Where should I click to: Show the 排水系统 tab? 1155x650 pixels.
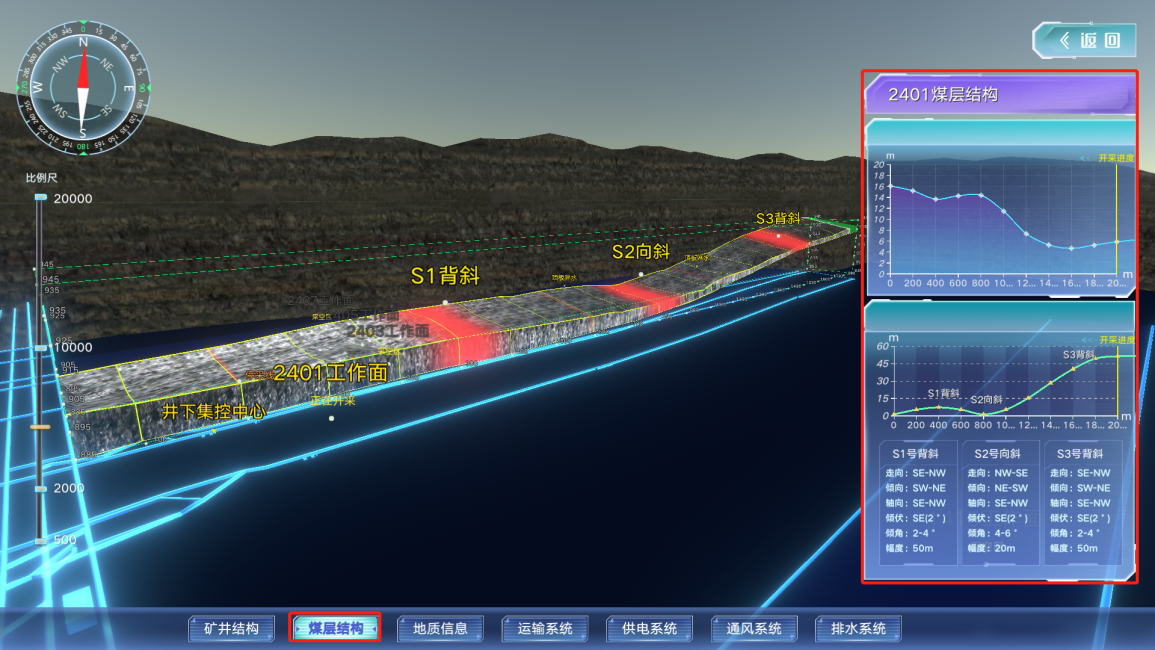pyautogui.click(x=858, y=629)
